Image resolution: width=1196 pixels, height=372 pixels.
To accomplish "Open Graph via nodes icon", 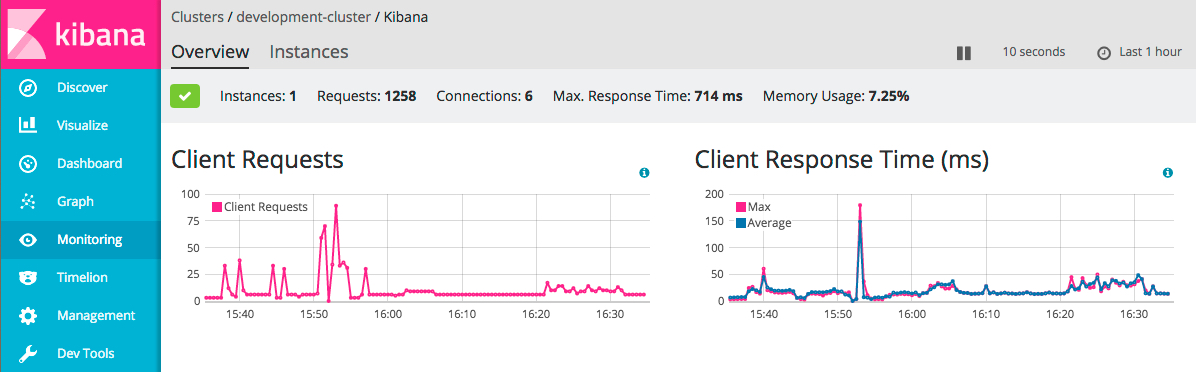I will pyautogui.click(x=27, y=201).
